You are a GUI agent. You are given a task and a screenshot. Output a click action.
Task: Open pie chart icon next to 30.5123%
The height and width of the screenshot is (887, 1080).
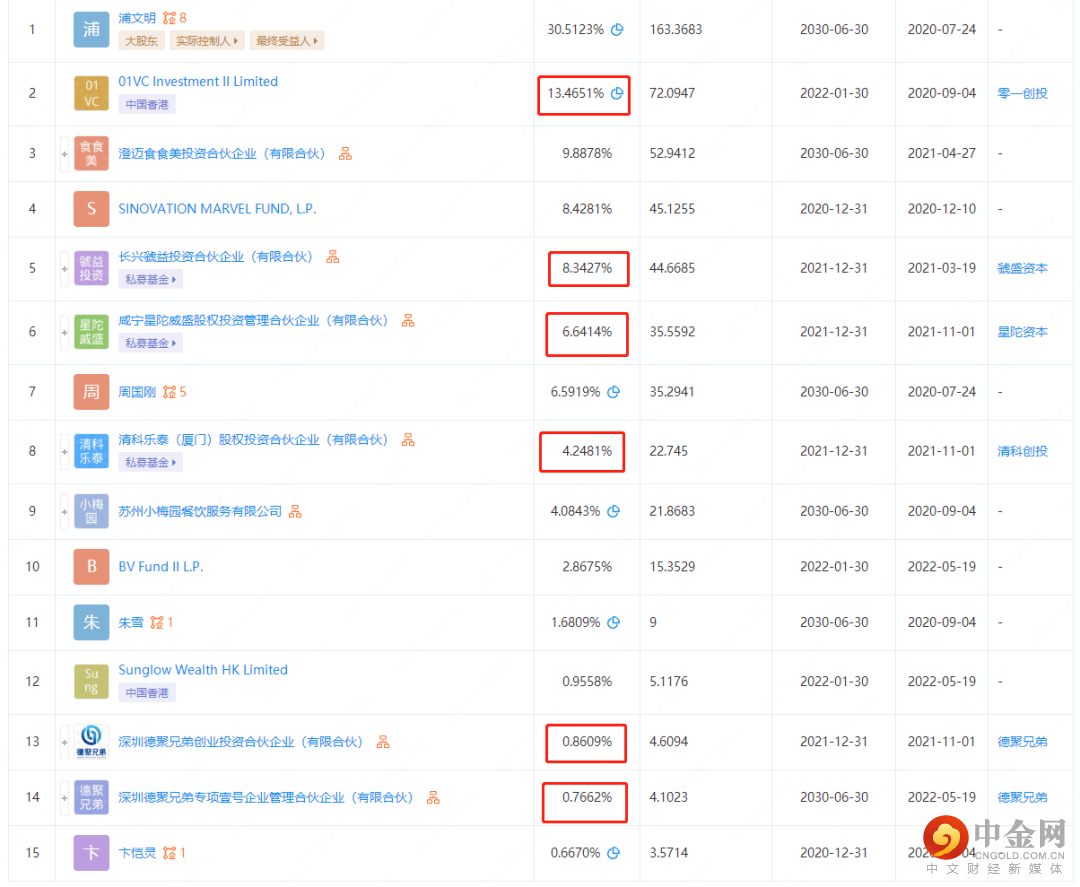point(617,30)
